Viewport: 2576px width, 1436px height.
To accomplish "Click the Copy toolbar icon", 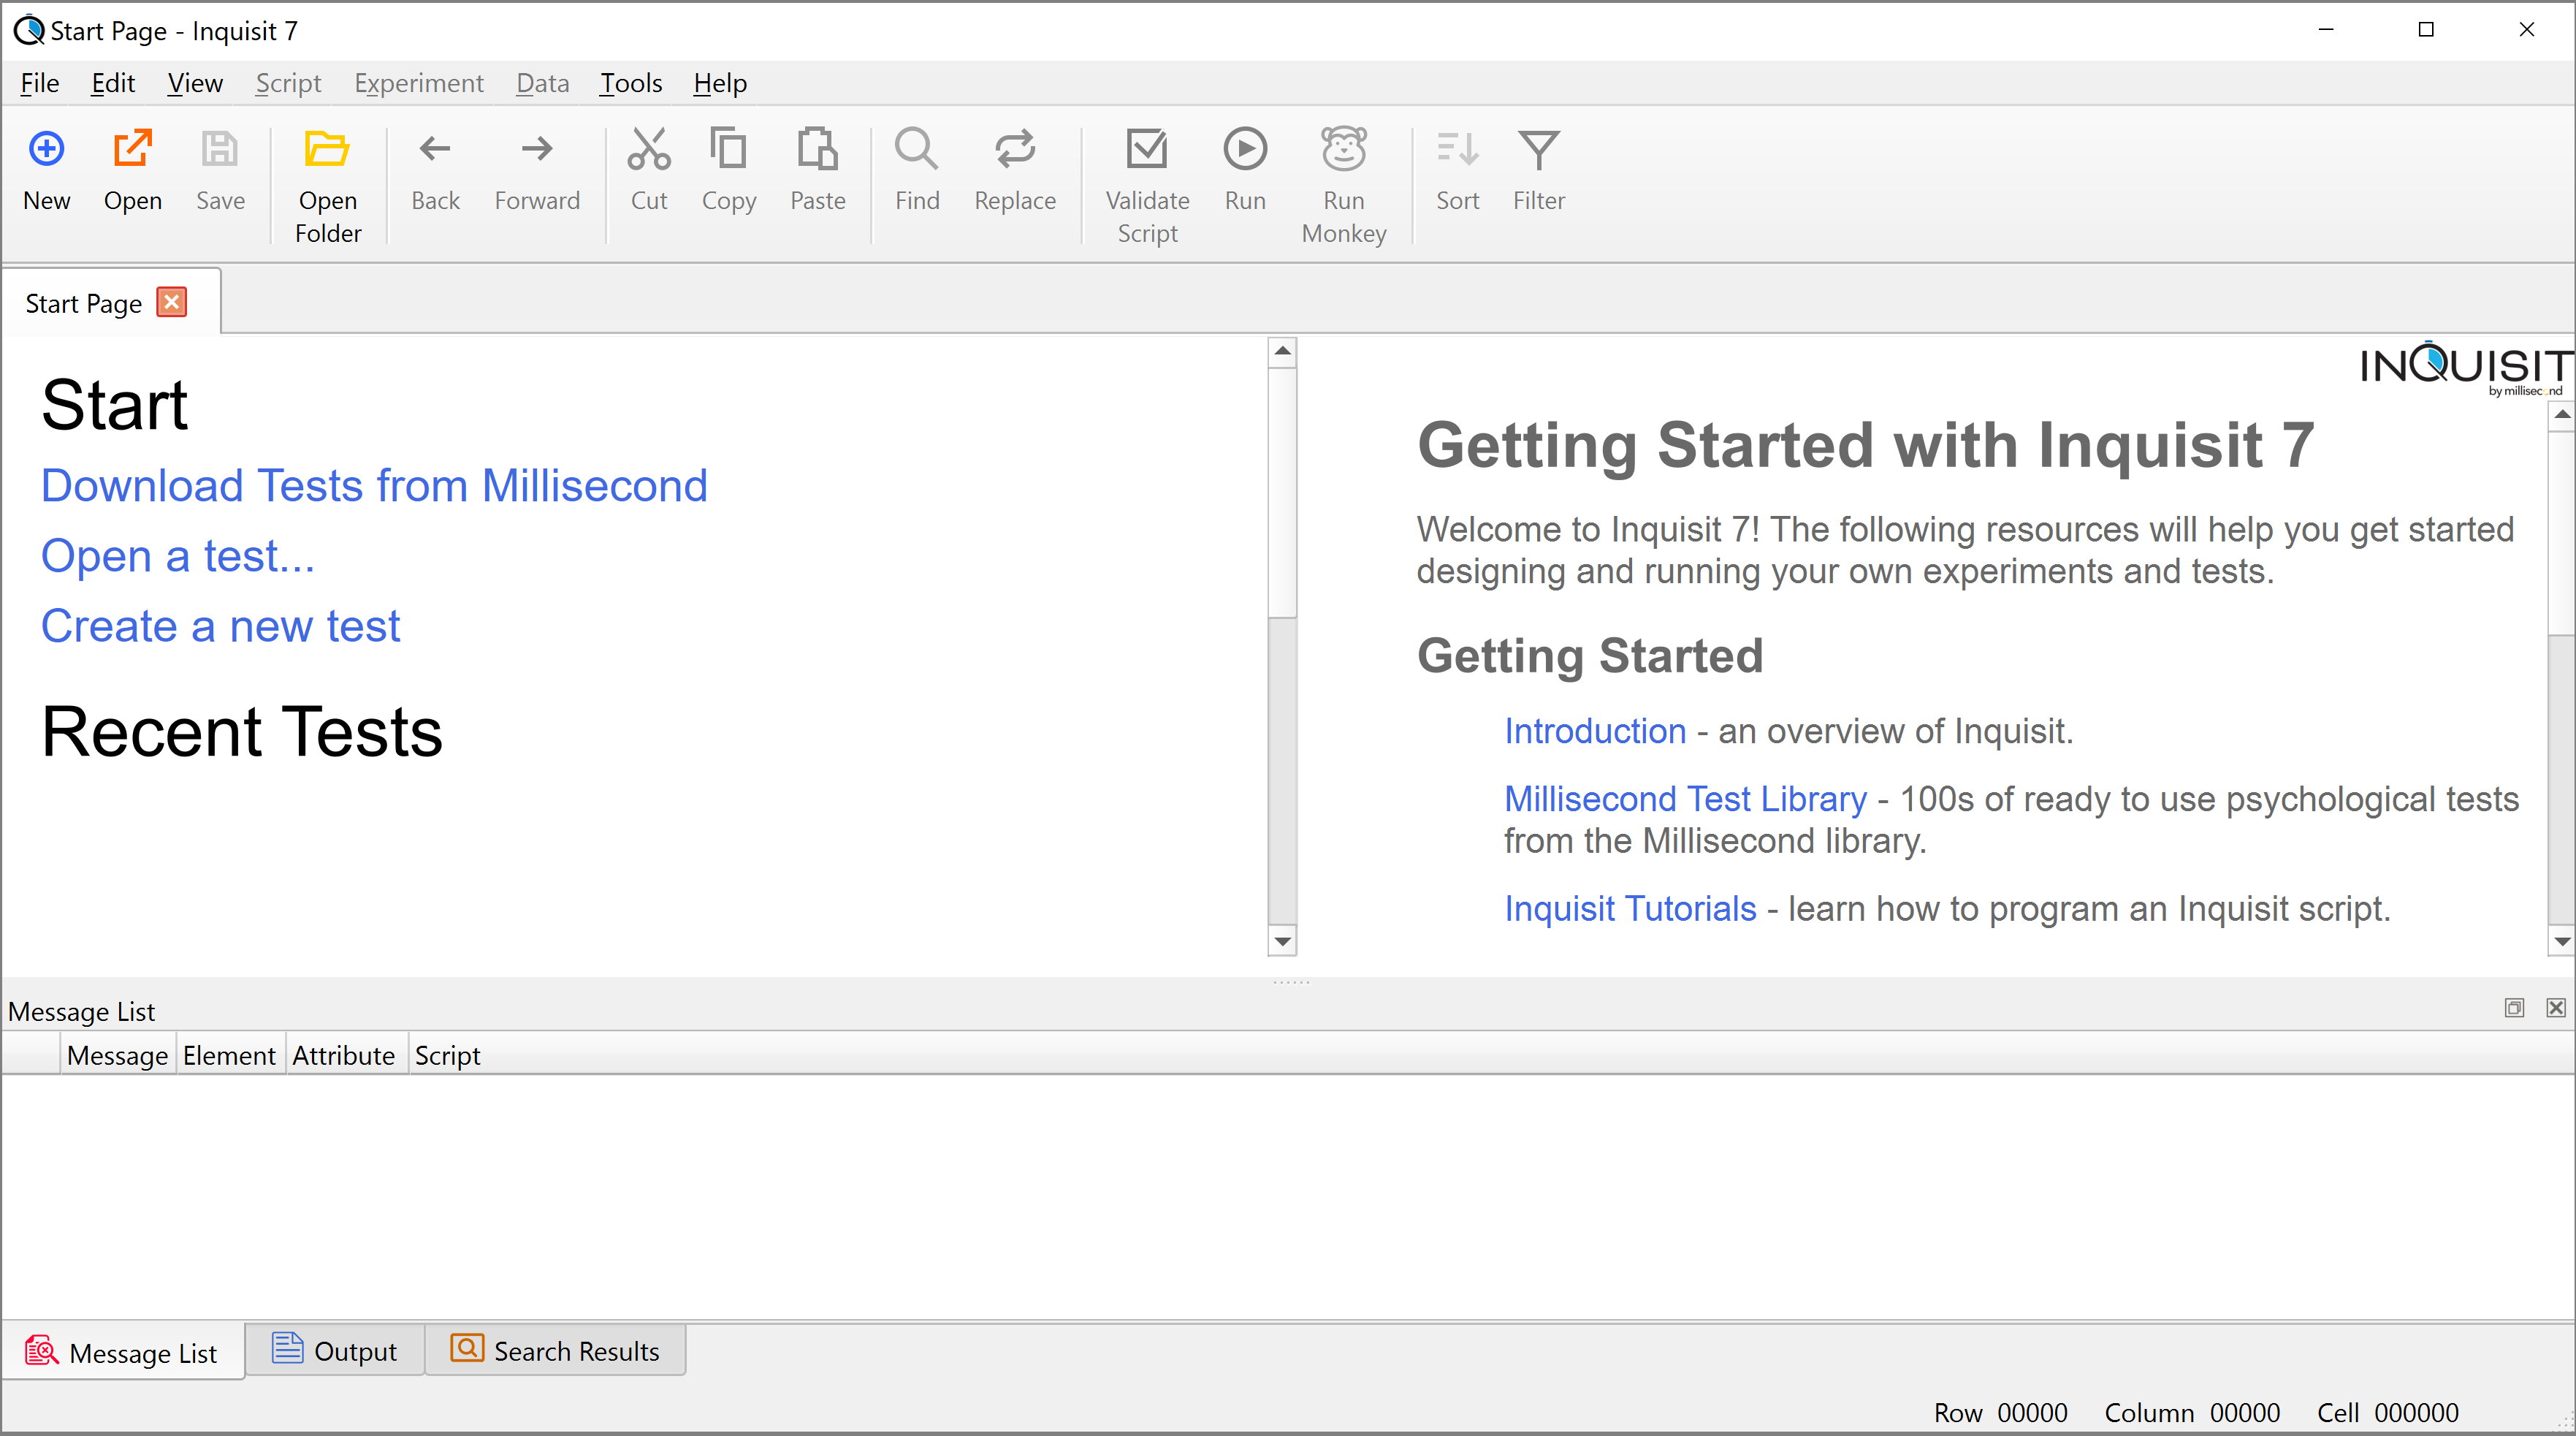I will [x=728, y=150].
